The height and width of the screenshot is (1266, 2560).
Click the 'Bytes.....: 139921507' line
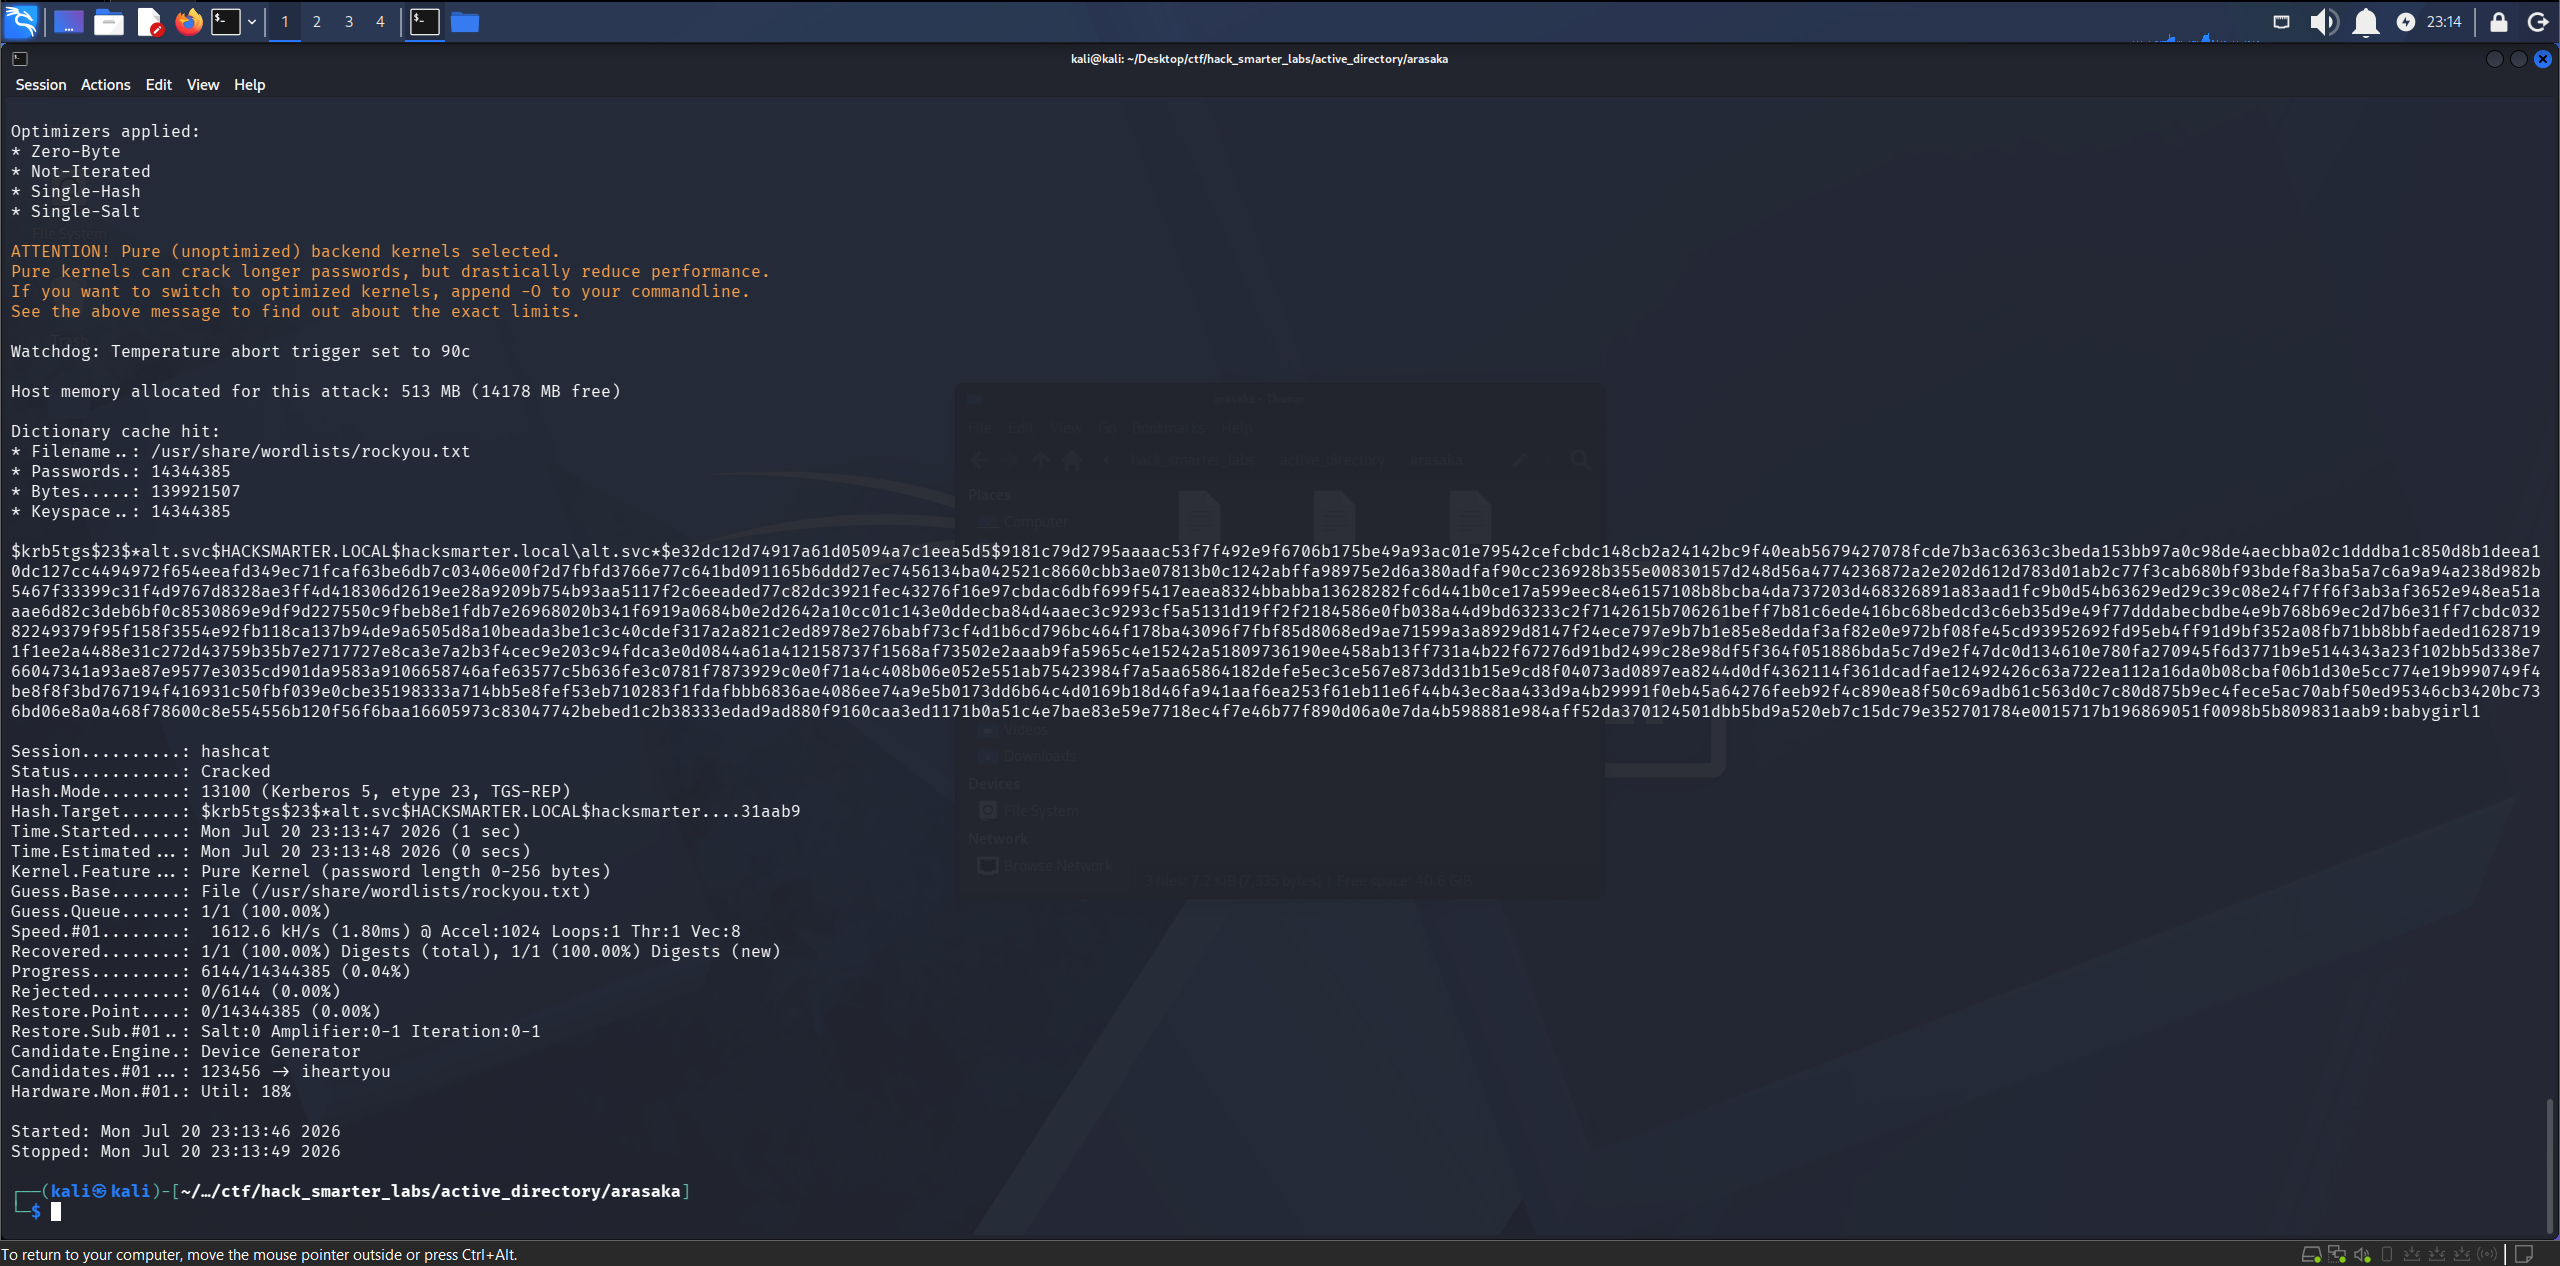(x=126, y=491)
